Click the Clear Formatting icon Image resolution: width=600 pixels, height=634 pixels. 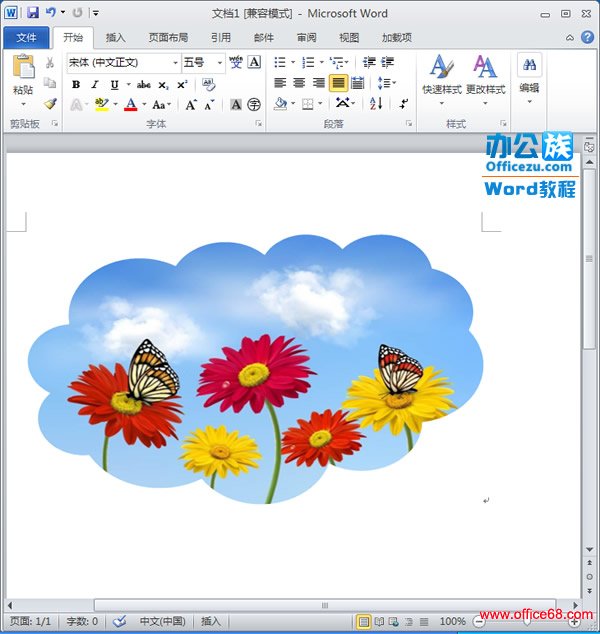click(208, 85)
